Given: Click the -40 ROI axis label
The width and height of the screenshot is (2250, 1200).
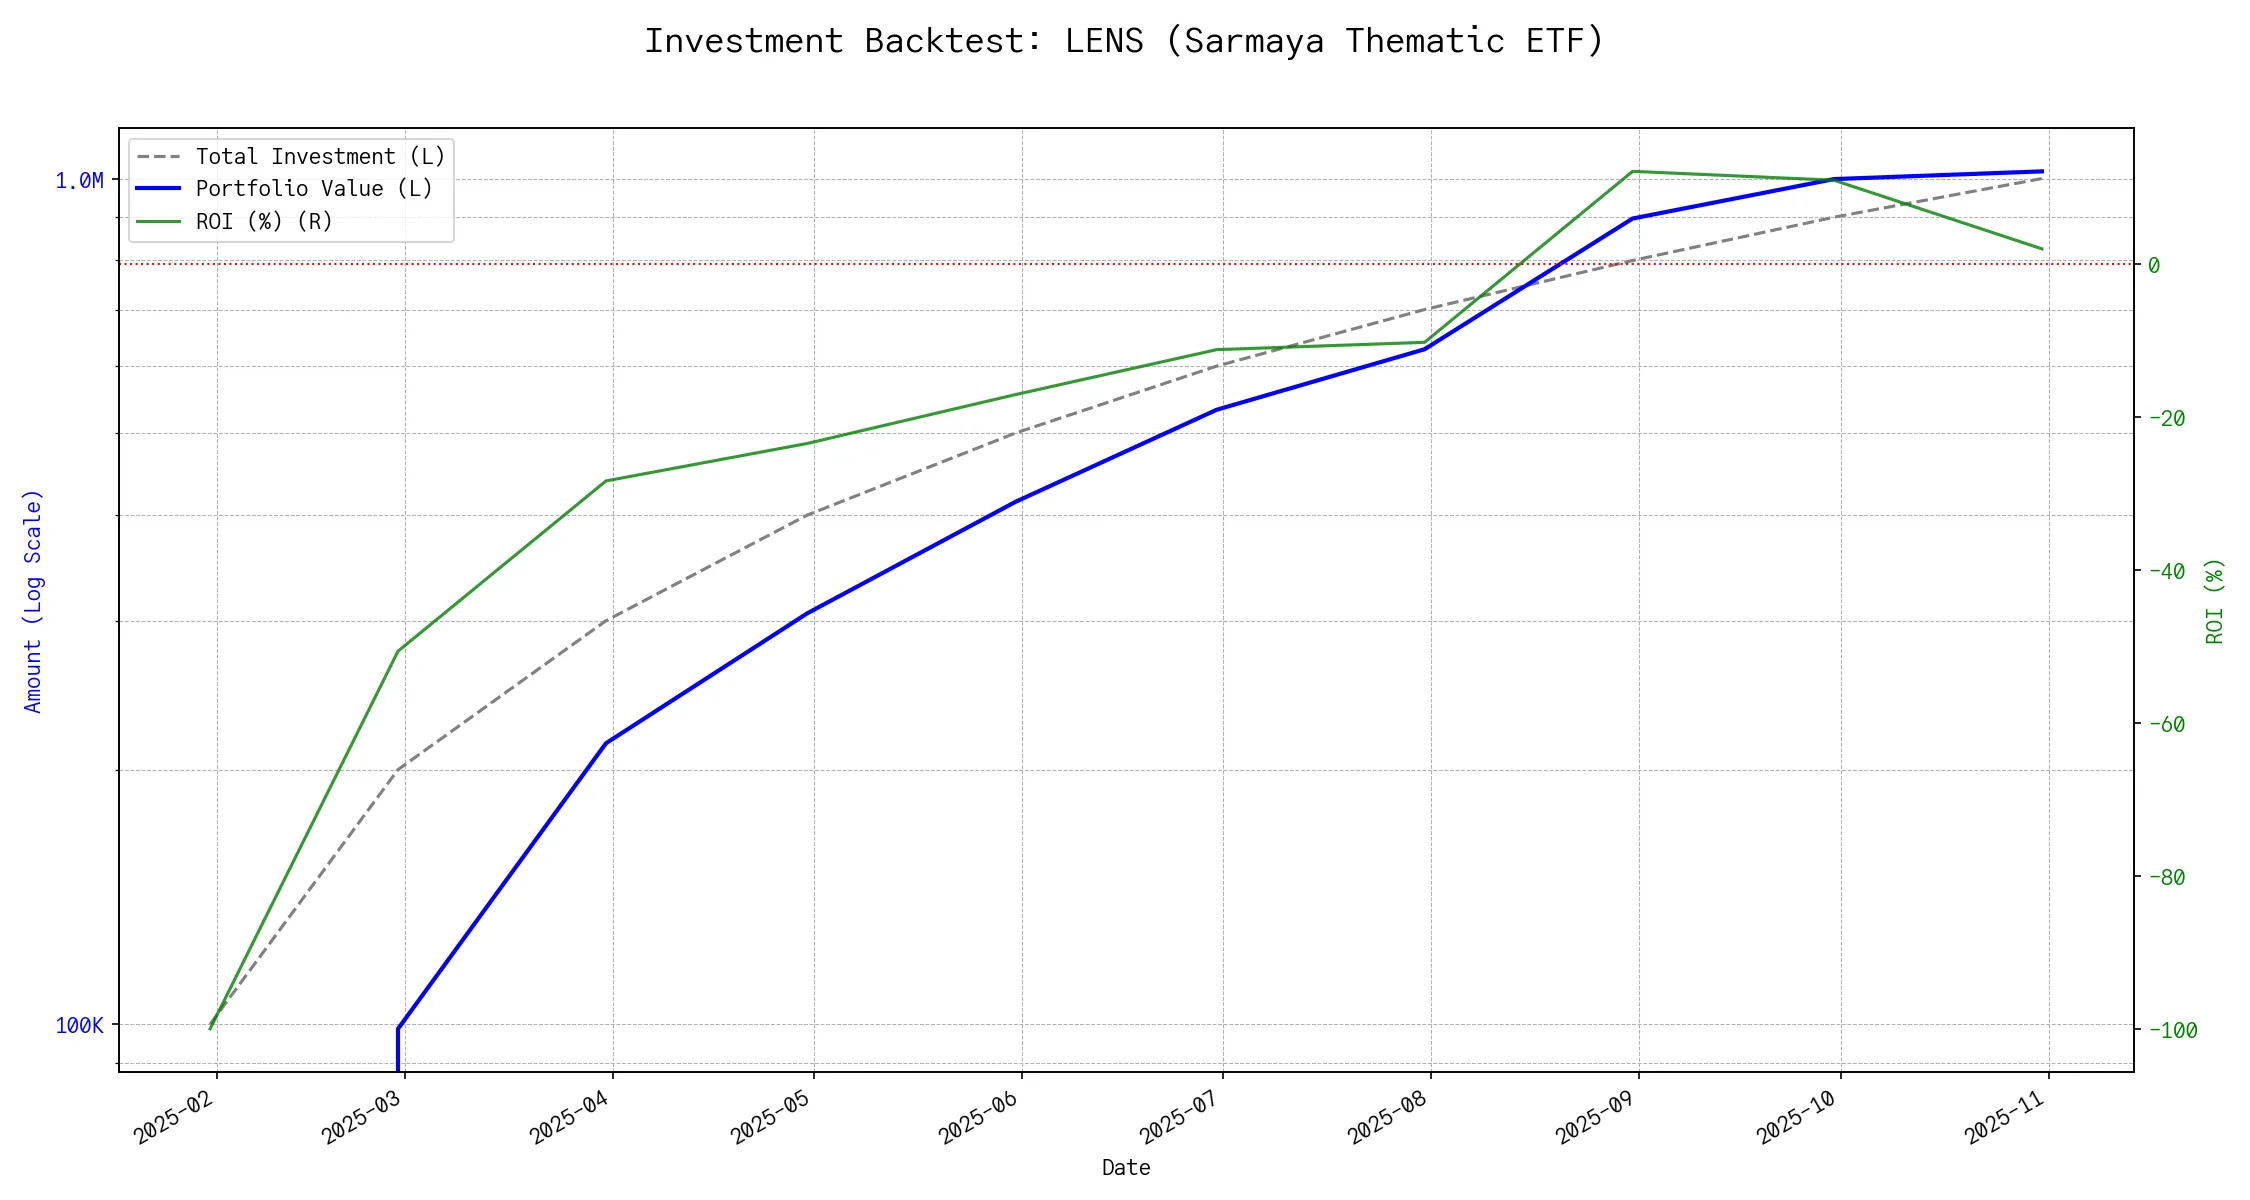Looking at the screenshot, I should (x=2166, y=572).
